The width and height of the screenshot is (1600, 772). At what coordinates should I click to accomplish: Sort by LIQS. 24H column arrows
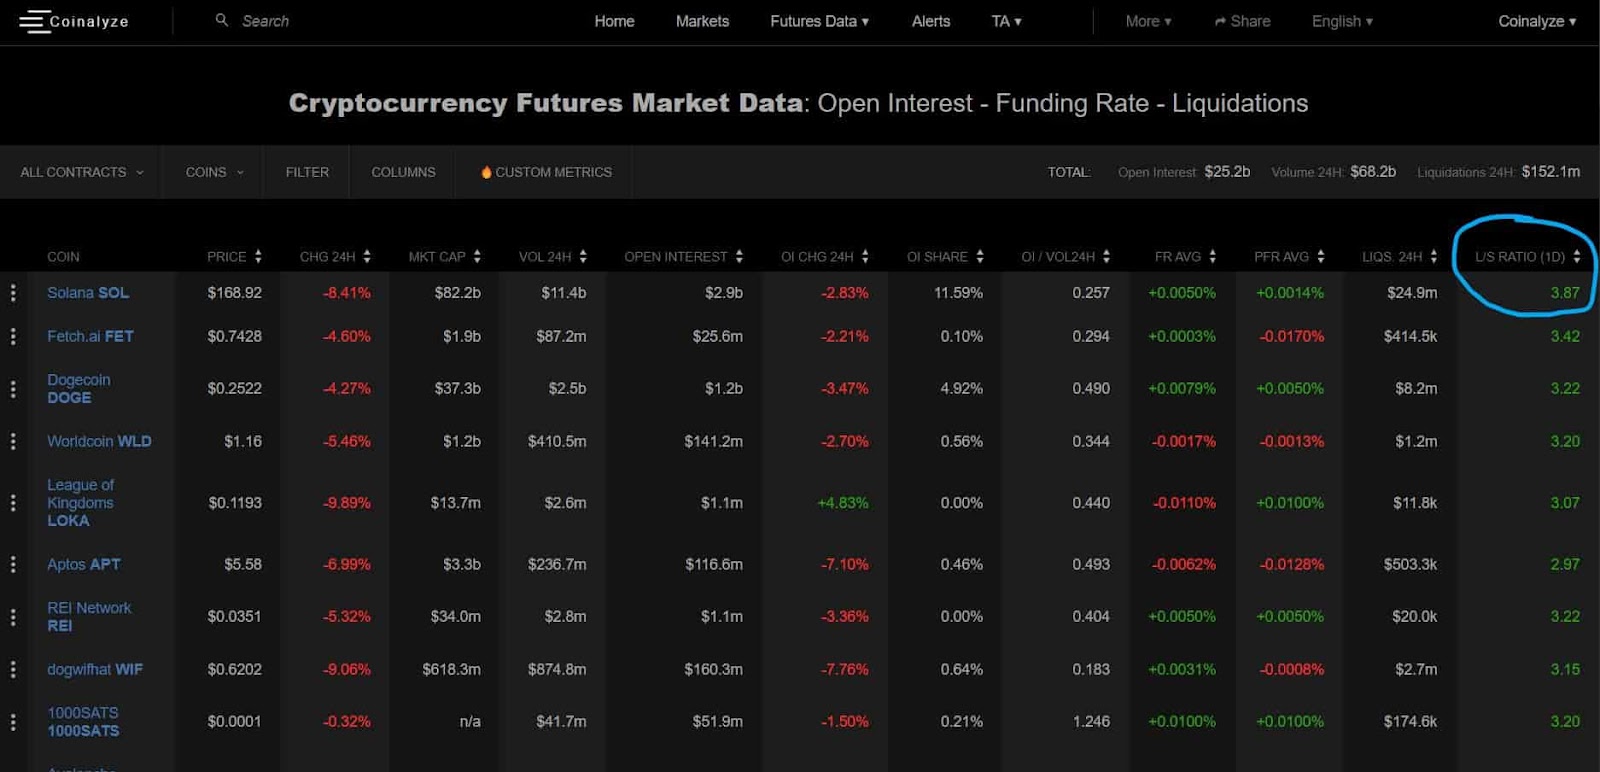click(x=1434, y=257)
